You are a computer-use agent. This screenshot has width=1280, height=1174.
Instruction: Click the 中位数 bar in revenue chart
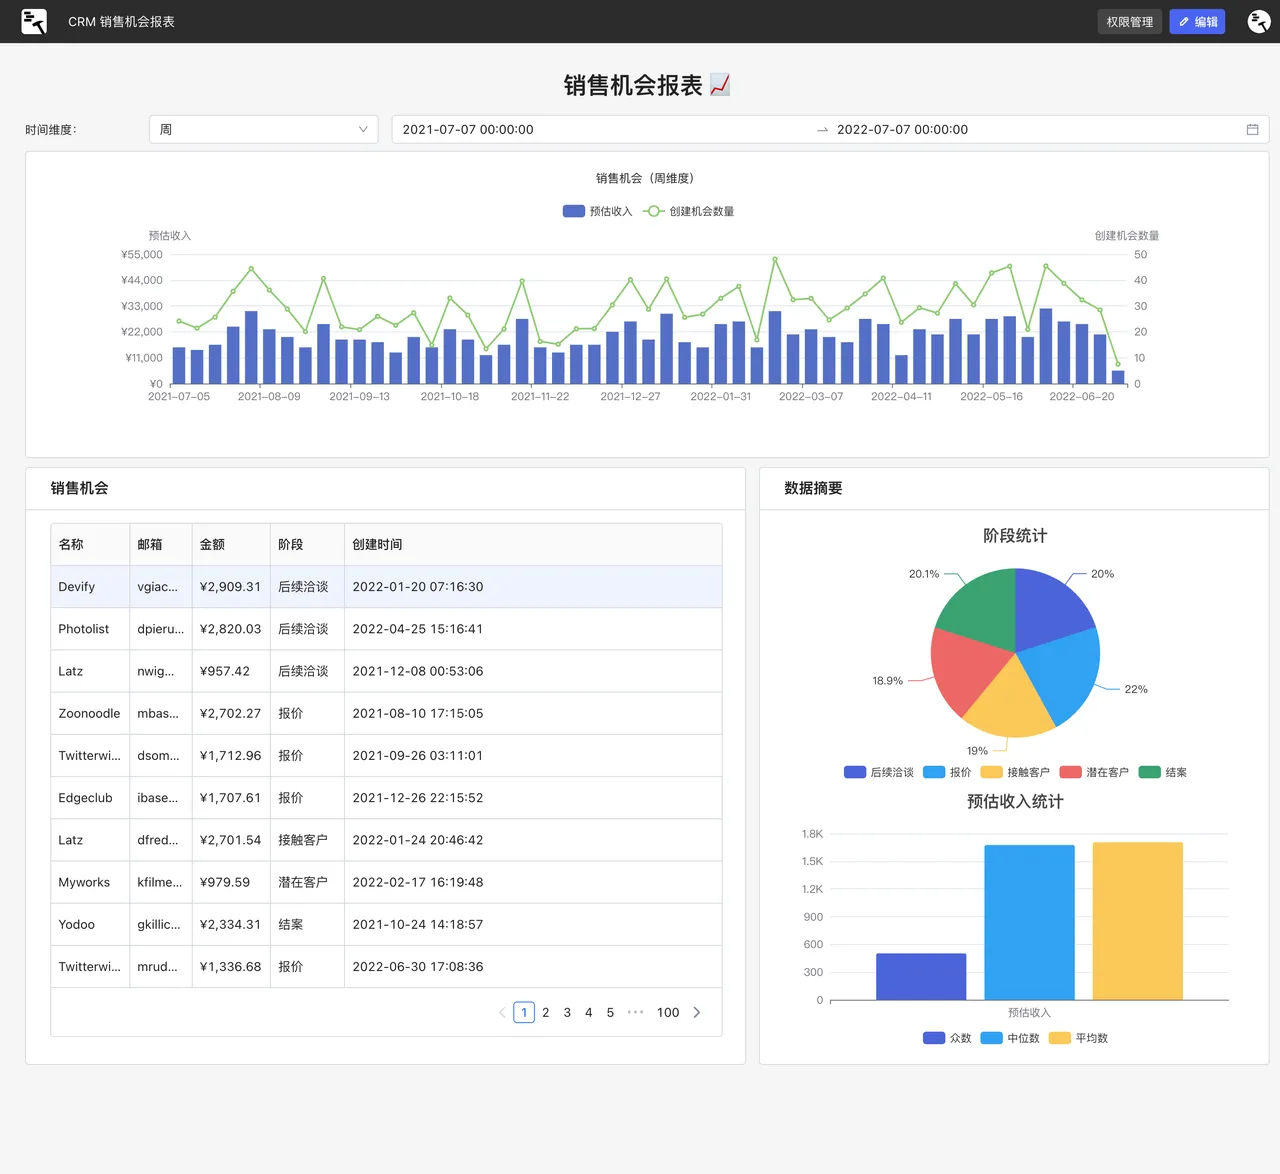click(x=1029, y=922)
